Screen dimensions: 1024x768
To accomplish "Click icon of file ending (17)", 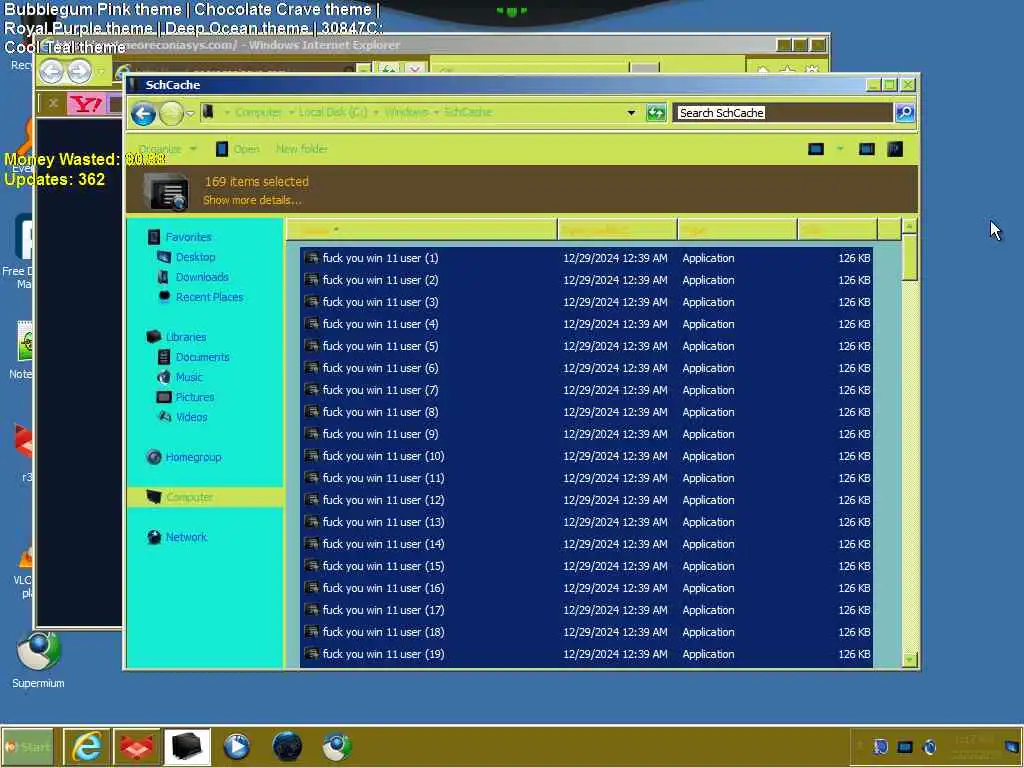I will coord(312,610).
